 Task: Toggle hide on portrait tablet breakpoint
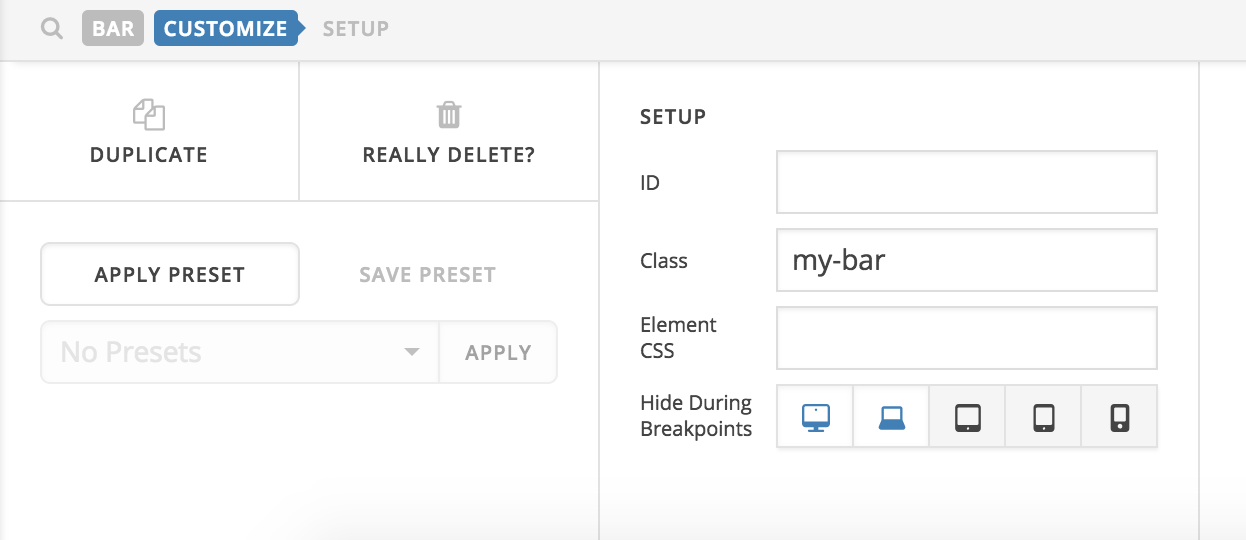1043,417
